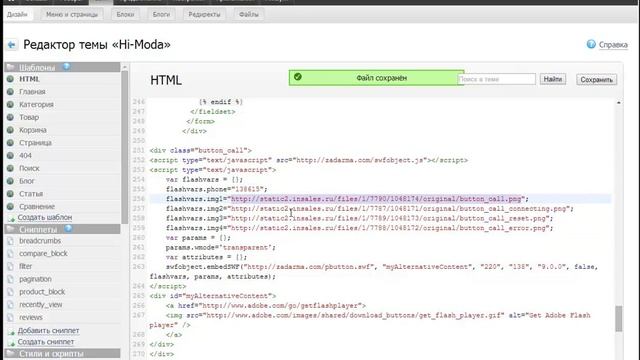Open the Блоги tab
This screenshot has width=640, height=360.
[161, 14]
